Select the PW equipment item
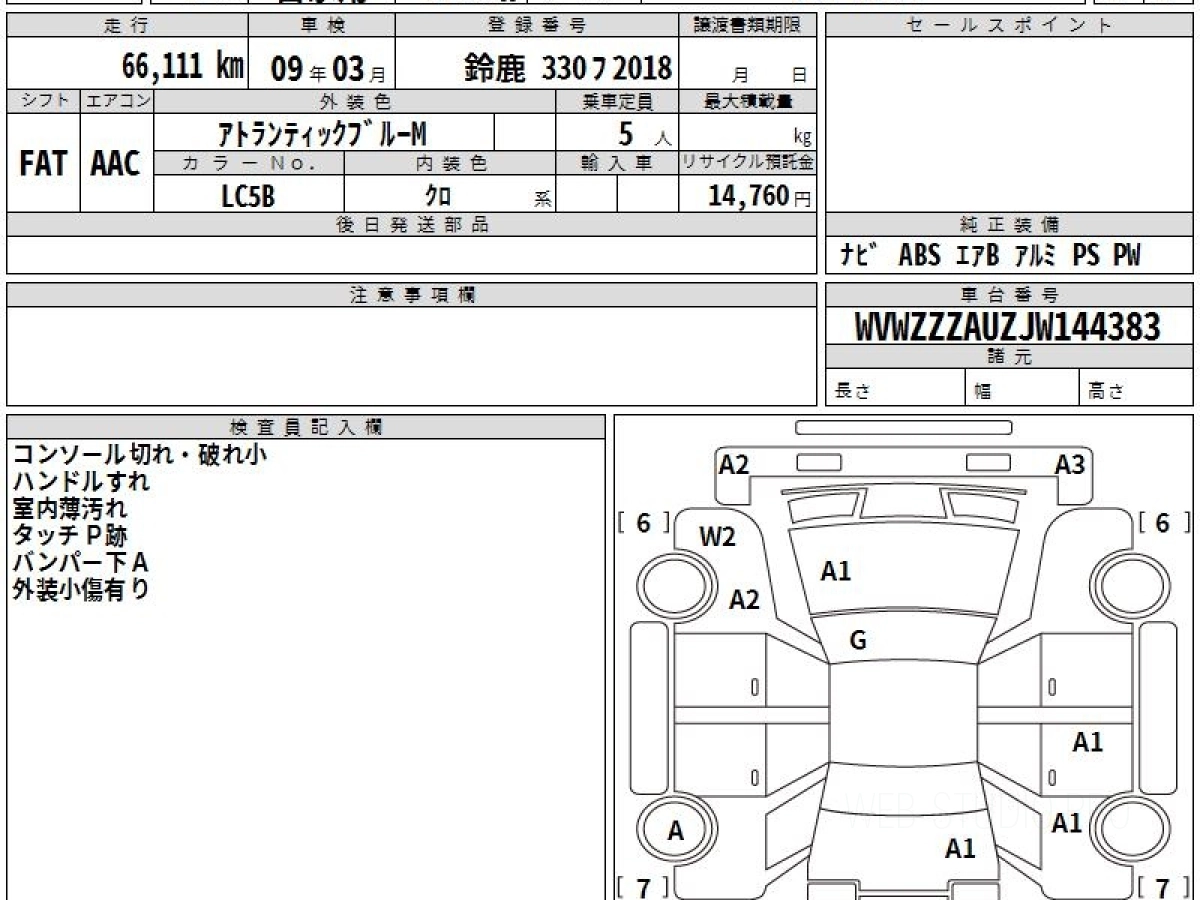Screen dimensions: 1200x900 coord(1127,255)
